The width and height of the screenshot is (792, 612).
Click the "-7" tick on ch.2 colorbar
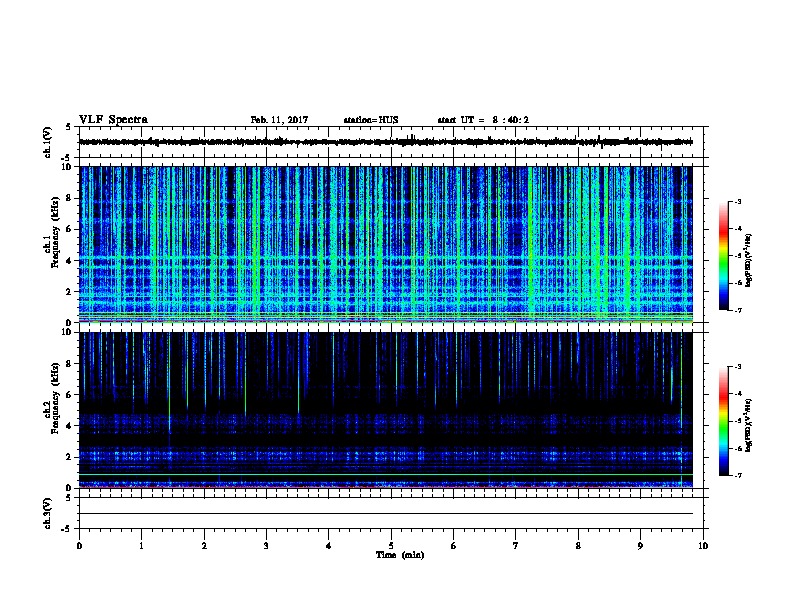tap(737, 475)
